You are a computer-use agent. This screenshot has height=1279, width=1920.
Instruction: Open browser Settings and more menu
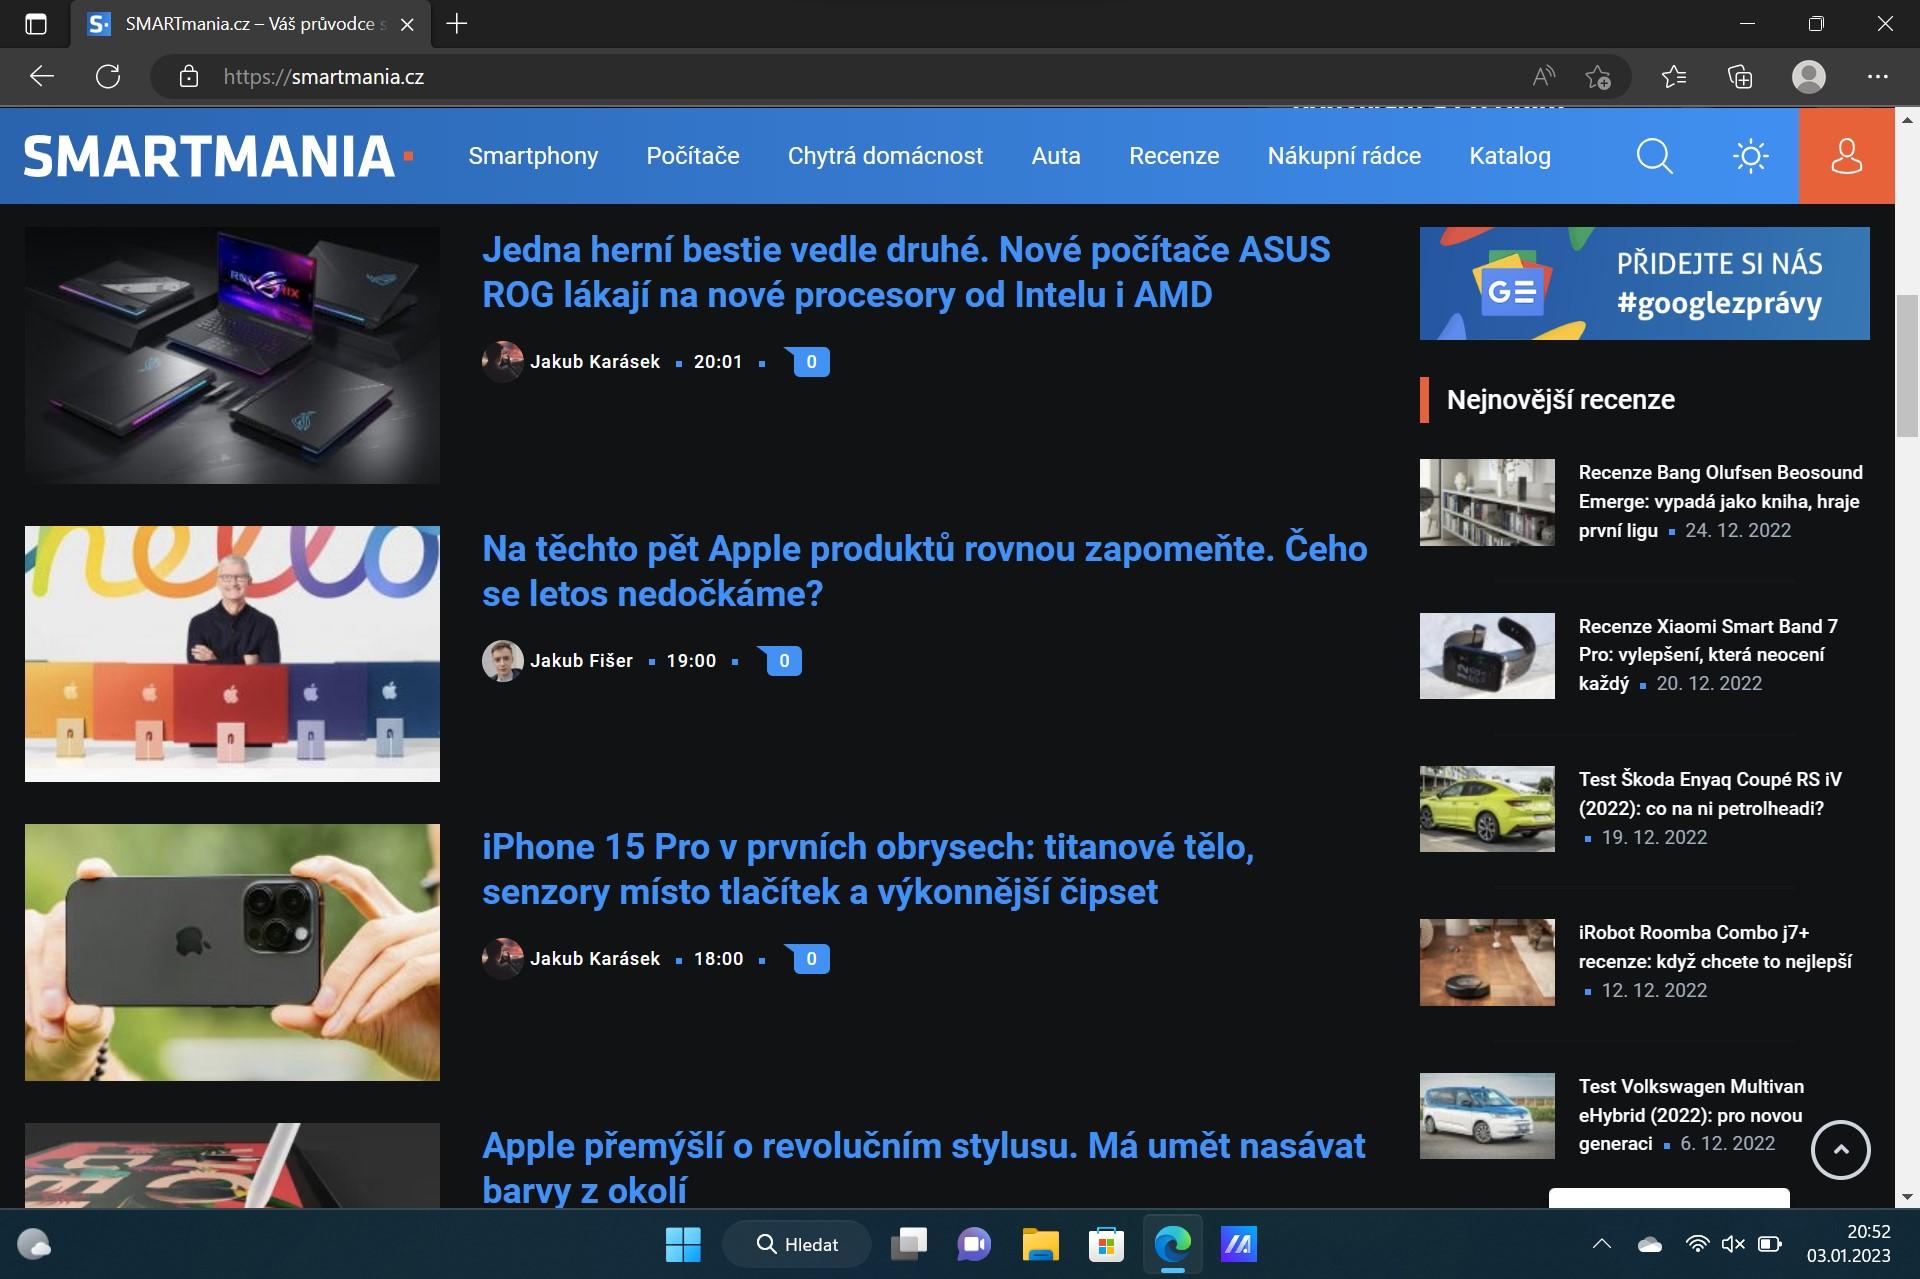tap(1877, 77)
